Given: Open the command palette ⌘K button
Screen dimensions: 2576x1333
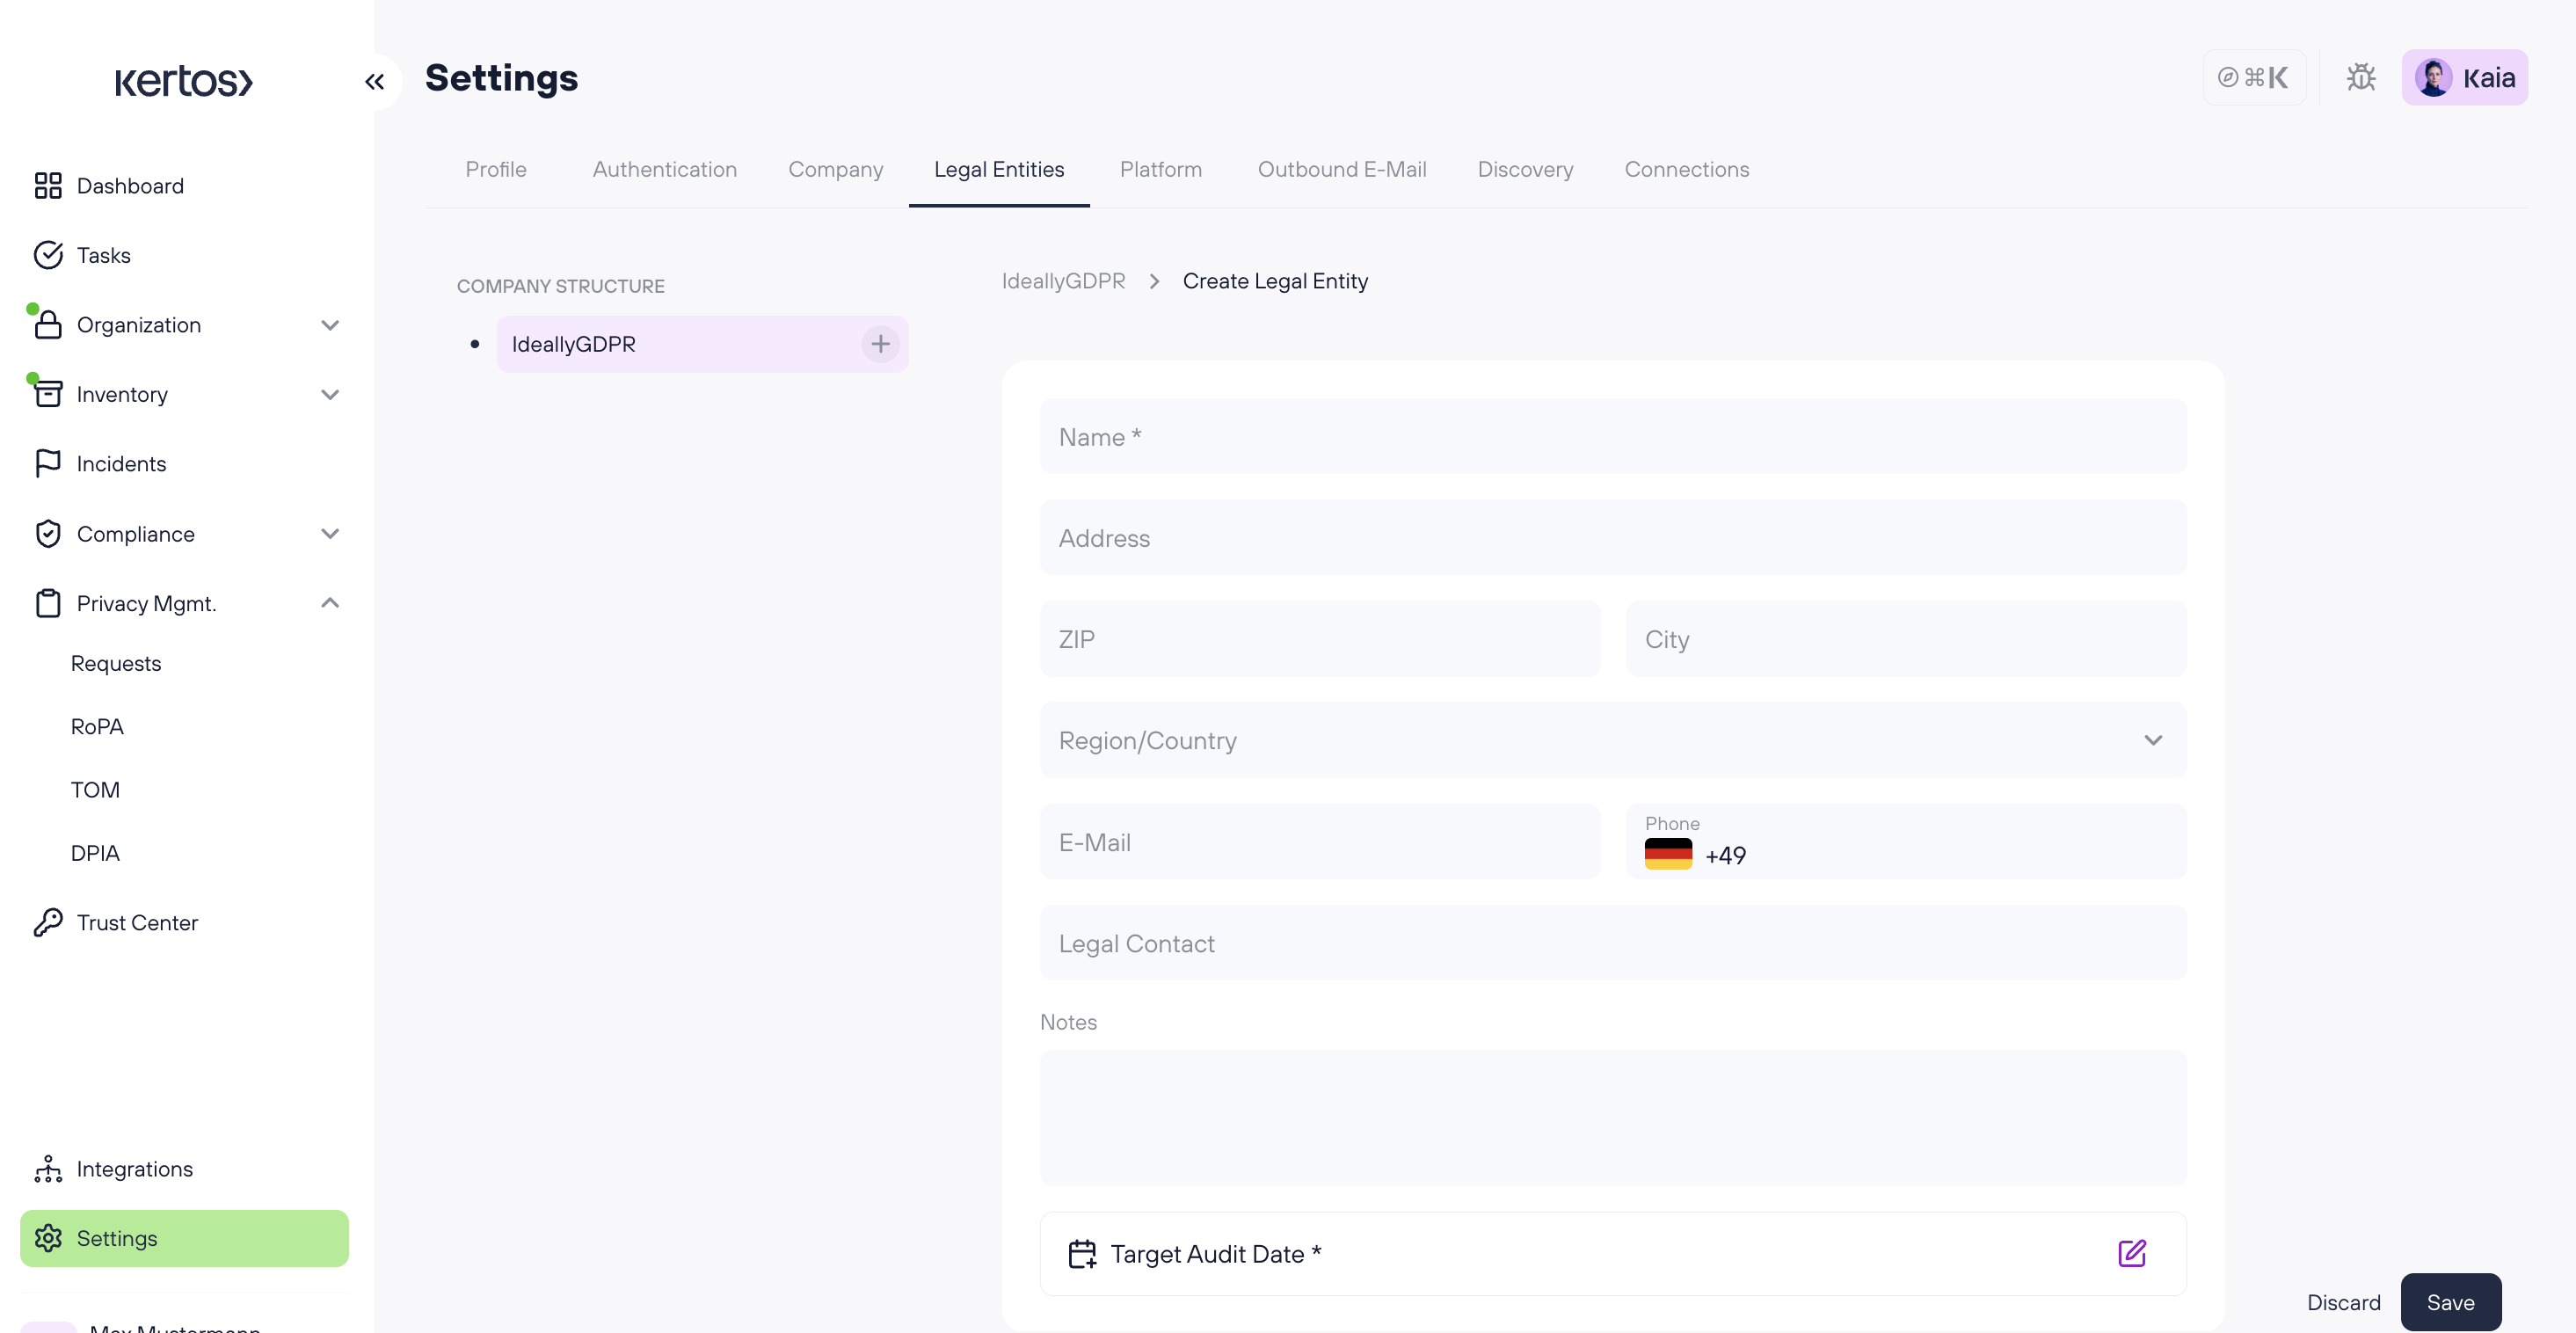Looking at the screenshot, I should click(2254, 77).
